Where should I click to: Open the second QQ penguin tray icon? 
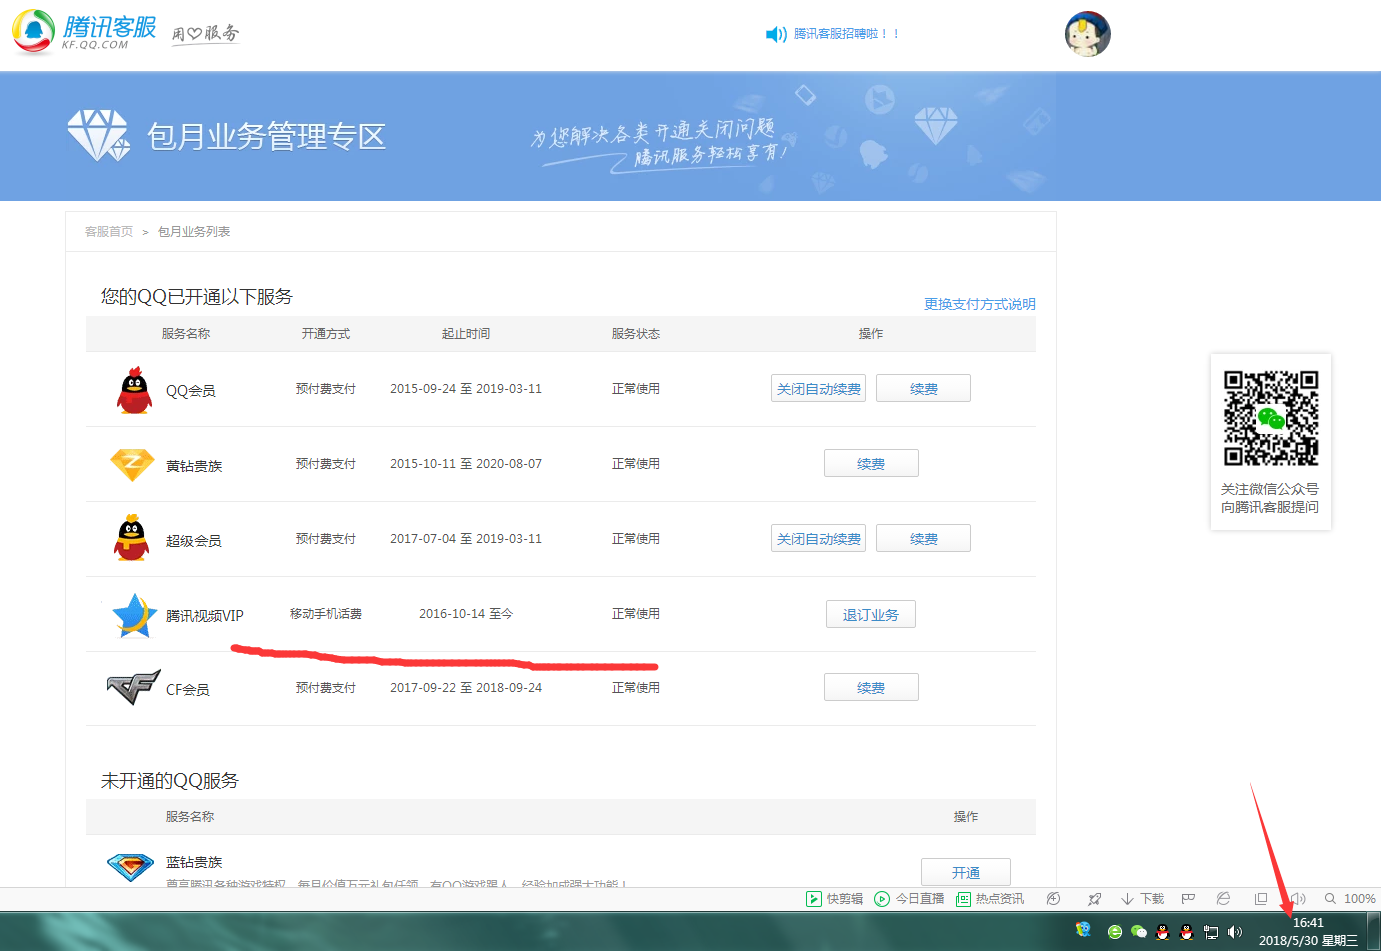1186,932
